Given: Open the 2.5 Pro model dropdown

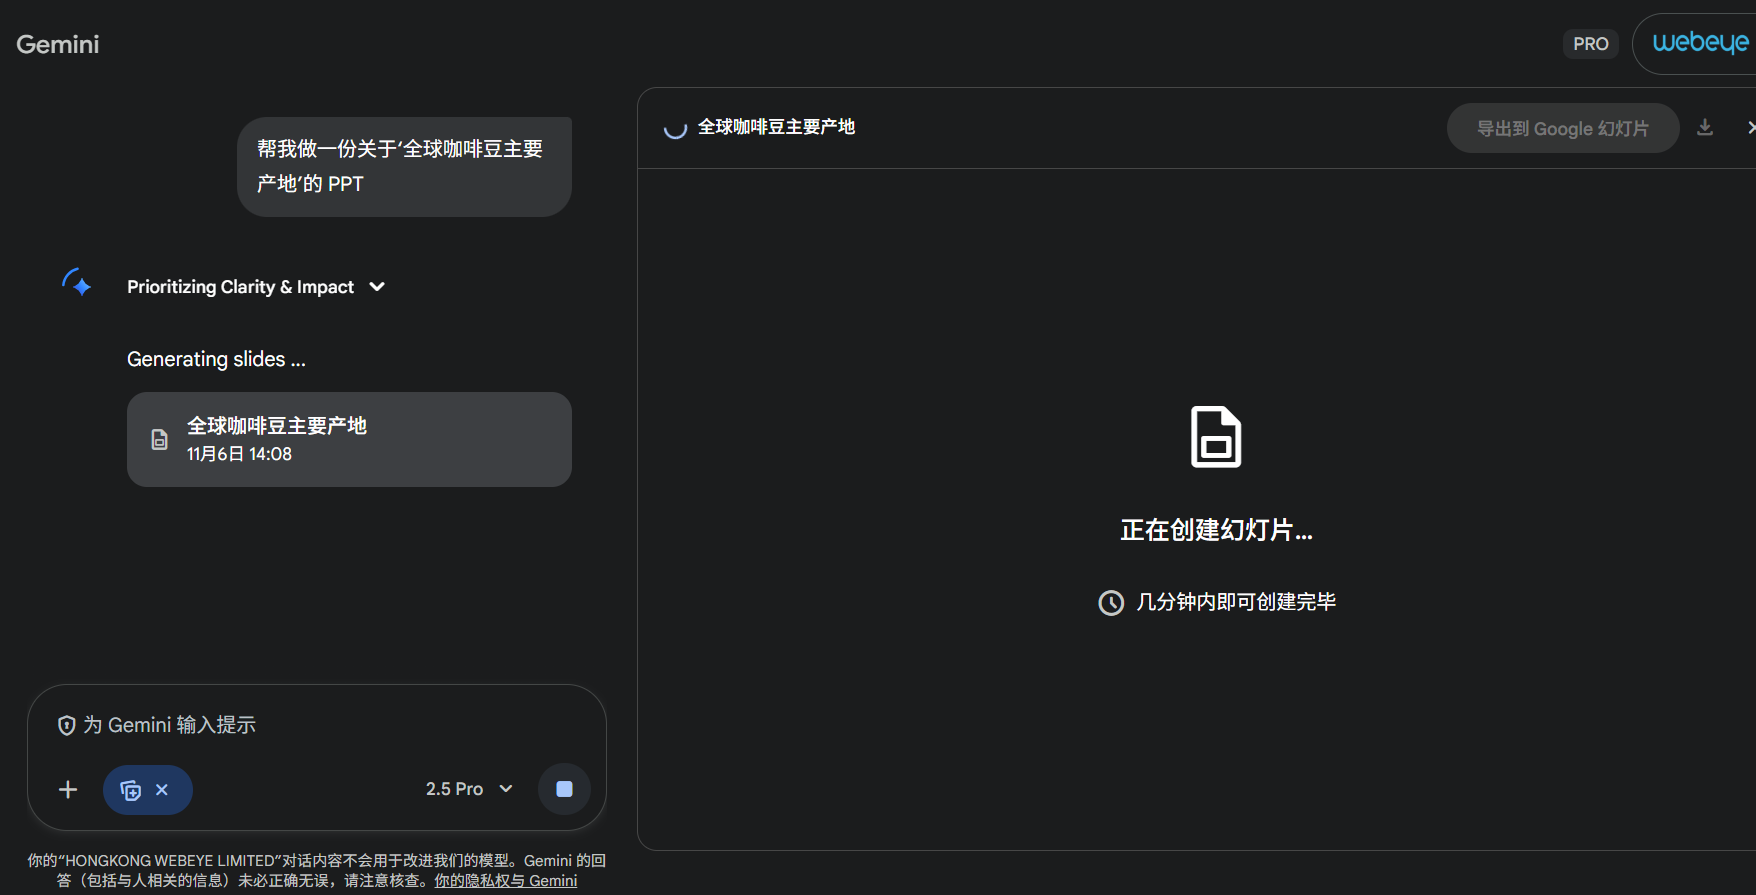Looking at the screenshot, I should [x=468, y=789].
